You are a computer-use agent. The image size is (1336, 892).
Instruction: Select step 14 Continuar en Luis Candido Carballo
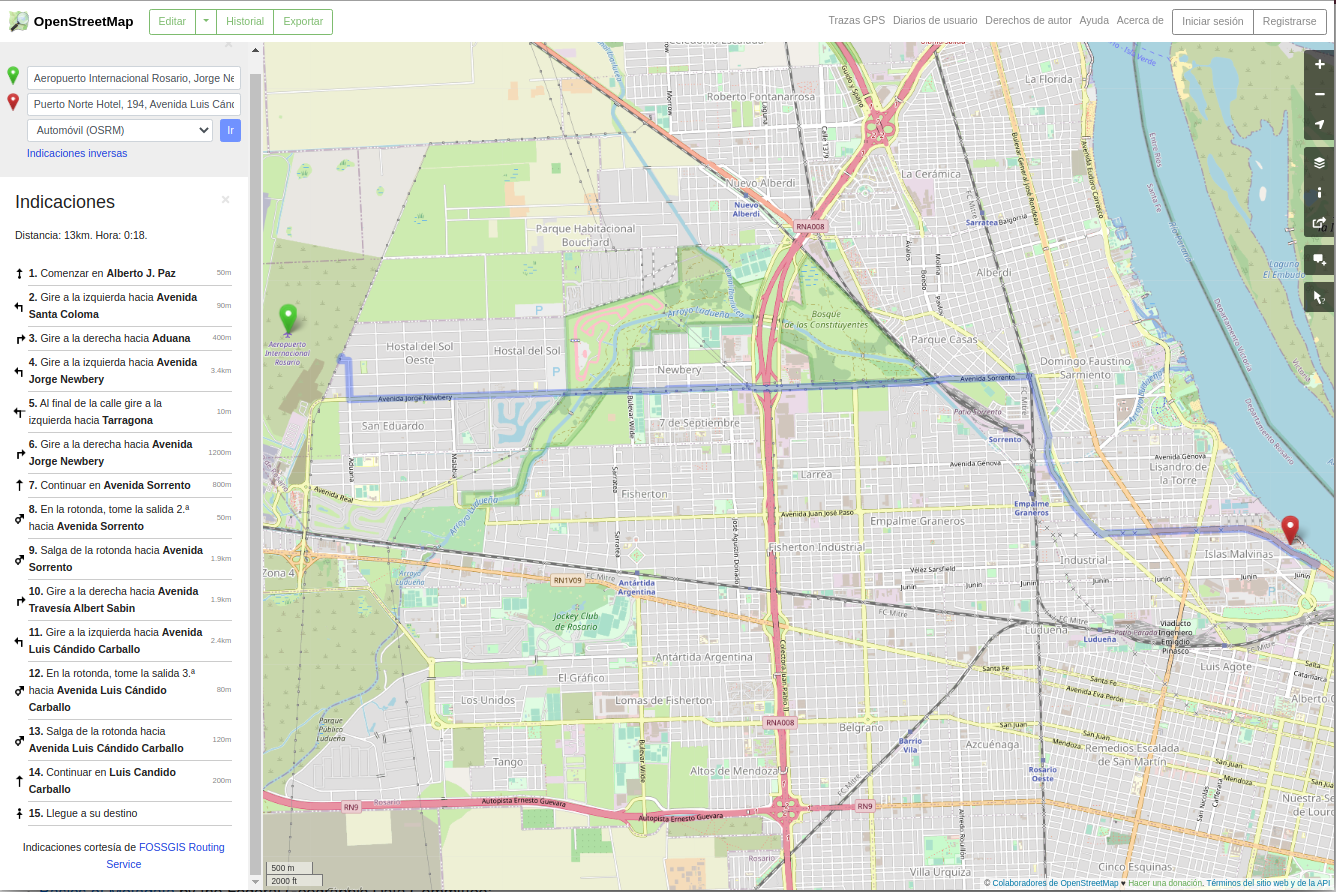[123, 781]
